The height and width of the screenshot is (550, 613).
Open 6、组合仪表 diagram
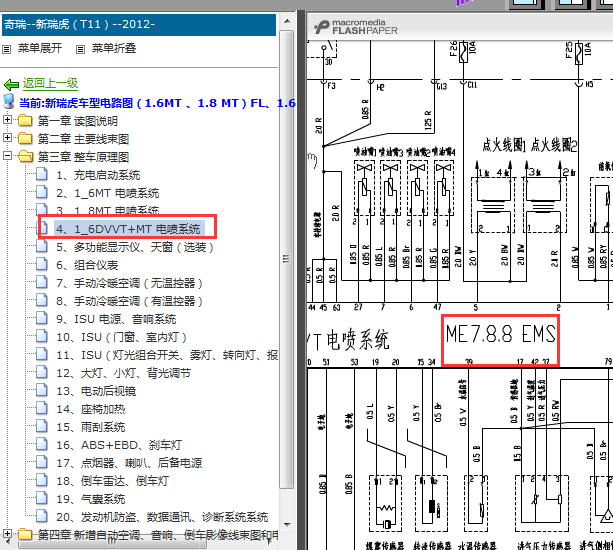click(87, 265)
